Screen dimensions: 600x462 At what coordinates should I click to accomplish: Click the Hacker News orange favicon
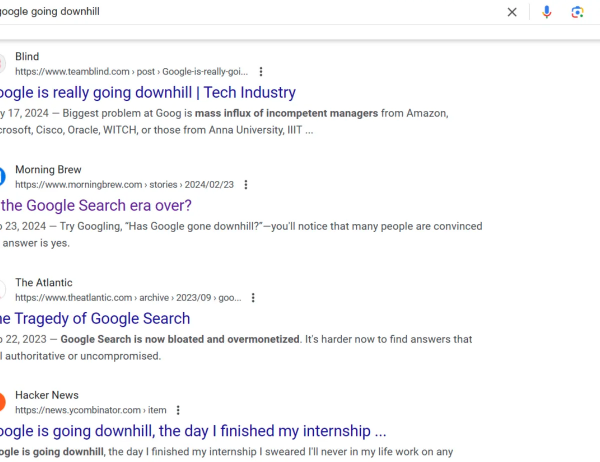click(2, 402)
